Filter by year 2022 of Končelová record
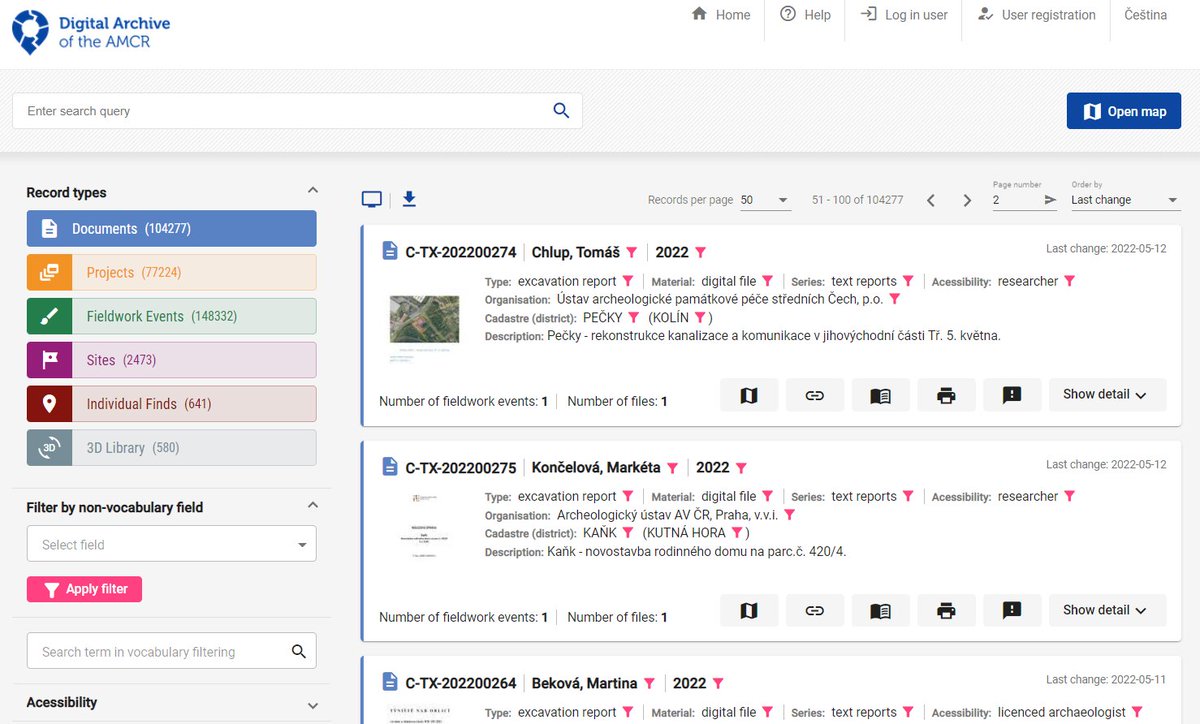 [742, 468]
